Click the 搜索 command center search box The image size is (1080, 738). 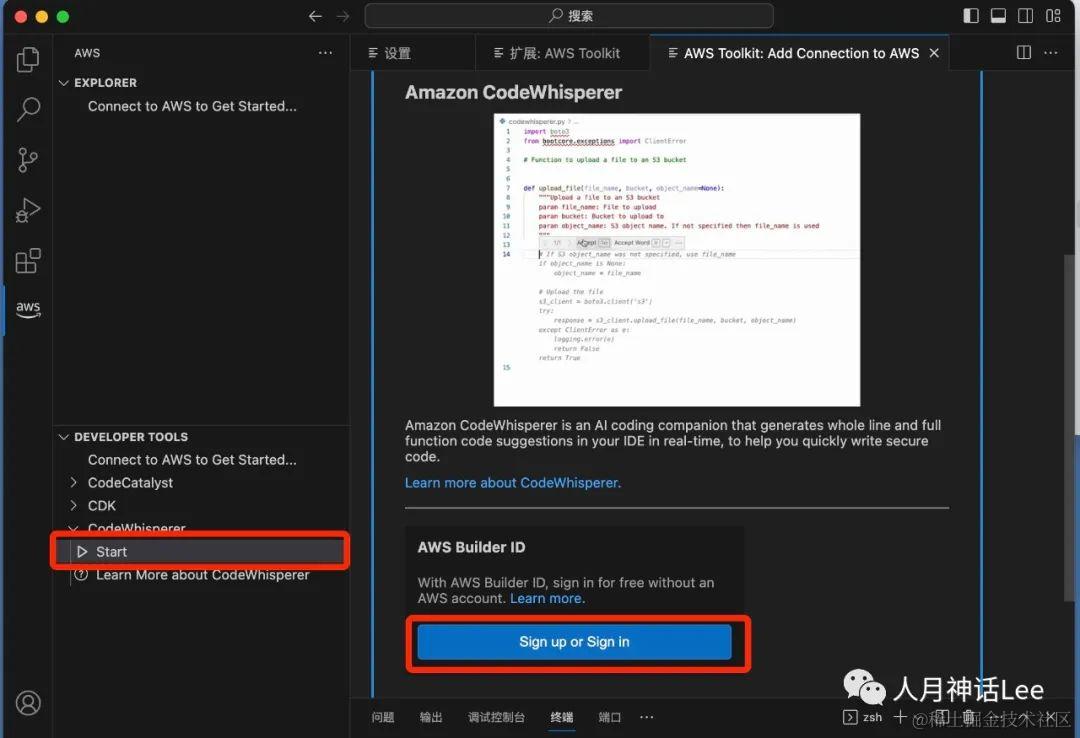[569, 16]
